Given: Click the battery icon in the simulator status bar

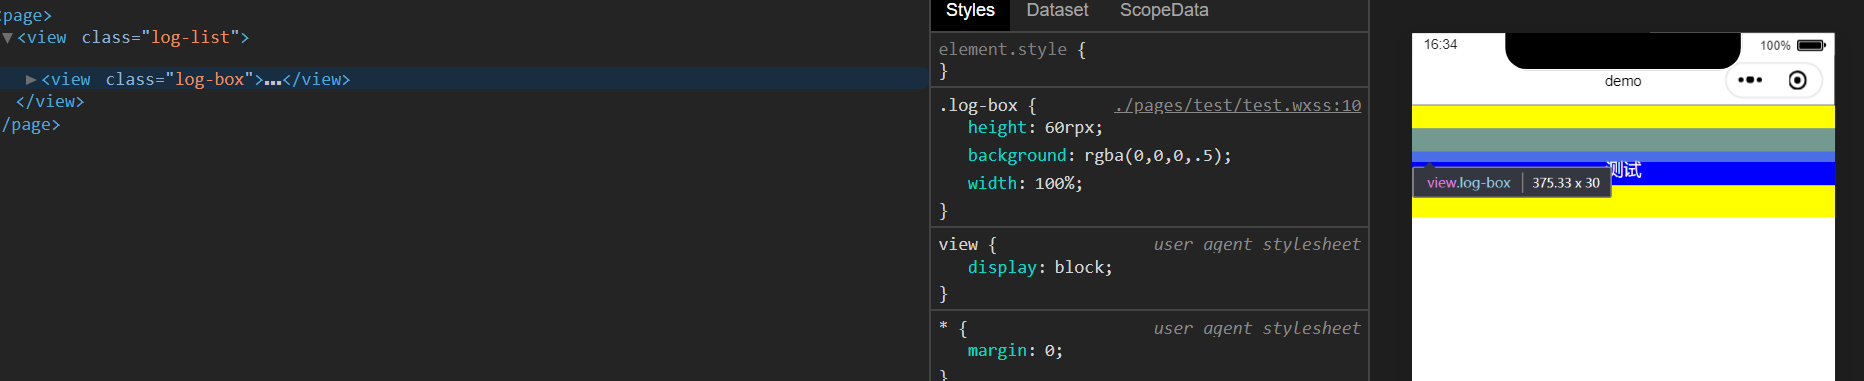Looking at the screenshot, I should (x=1811, y=45).
